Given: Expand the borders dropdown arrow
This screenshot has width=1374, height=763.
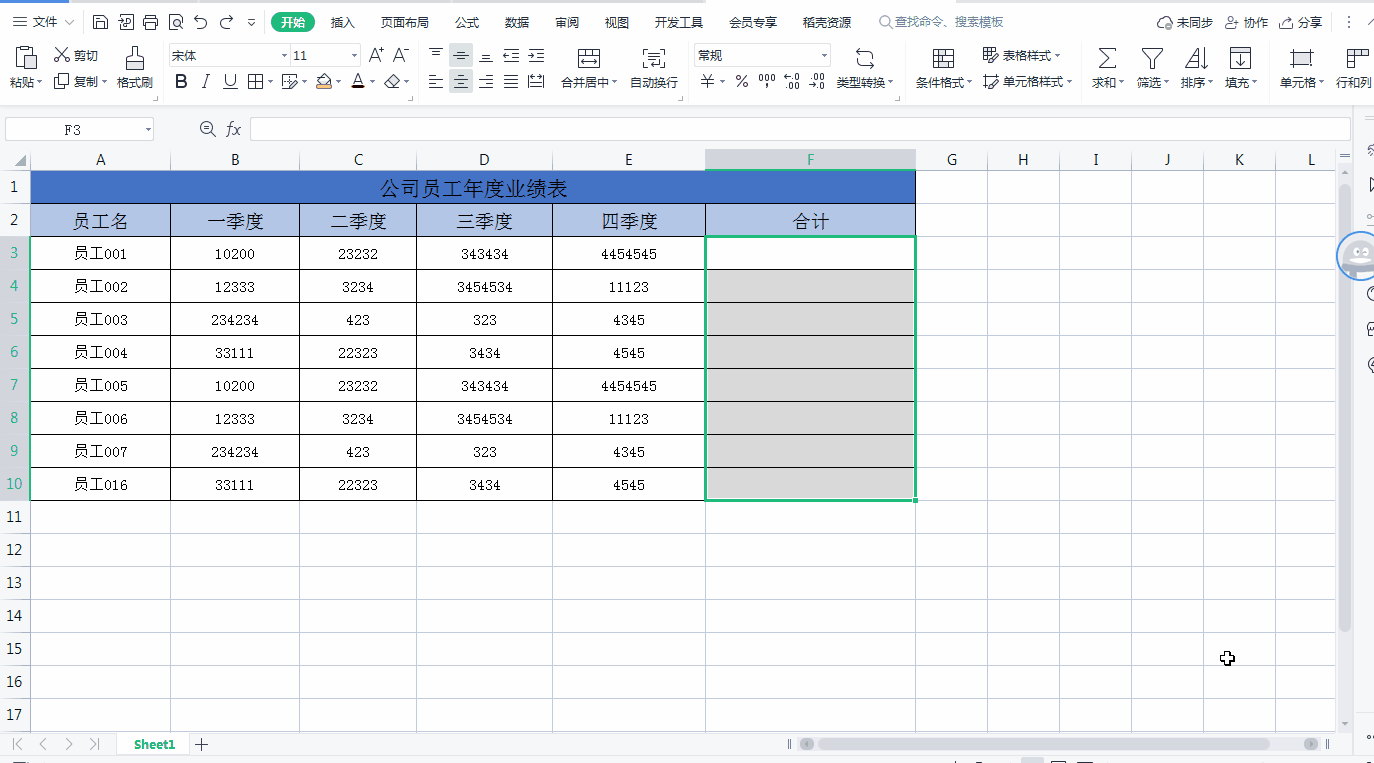Looking at the screenshot, I should pyautogui.click(x=271, y=82).
